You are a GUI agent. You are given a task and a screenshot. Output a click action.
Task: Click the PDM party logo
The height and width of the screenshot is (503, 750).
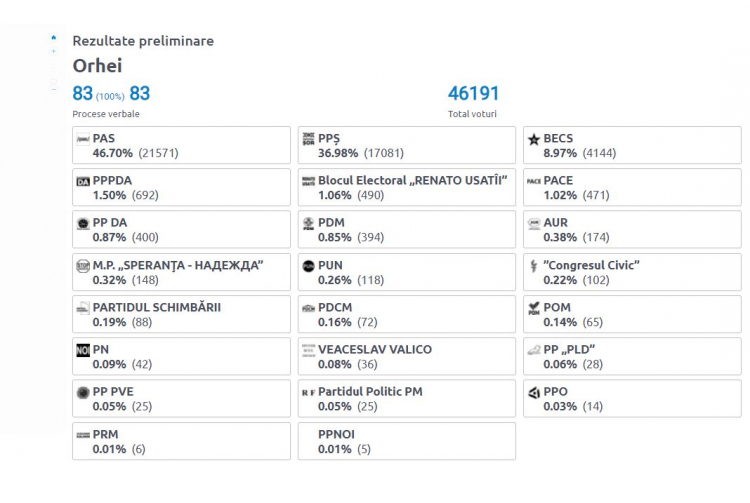click(309, 224)
